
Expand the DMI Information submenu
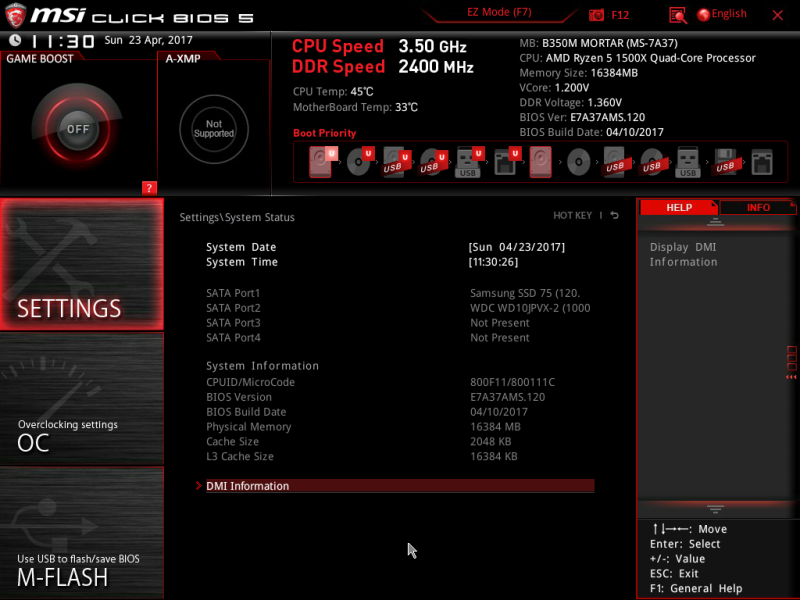(x=400, y=486)
